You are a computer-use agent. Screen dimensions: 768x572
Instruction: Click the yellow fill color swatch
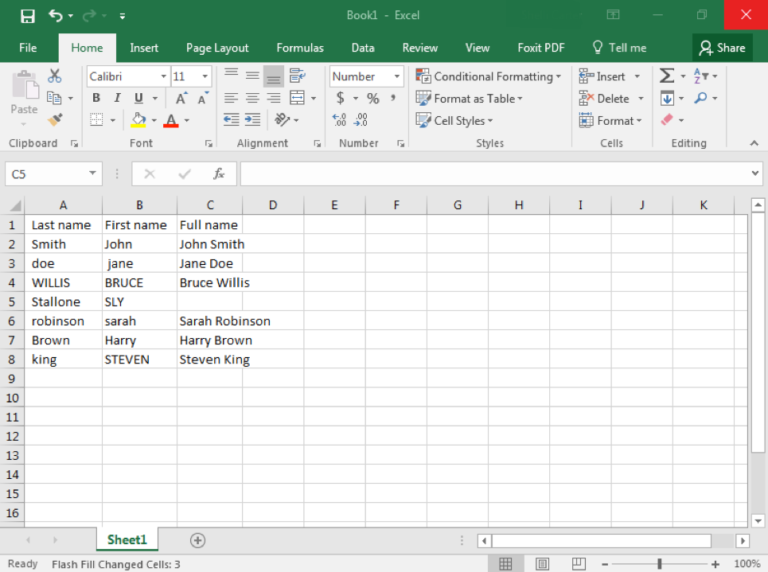pyautogui.click(x=139, y=120)
